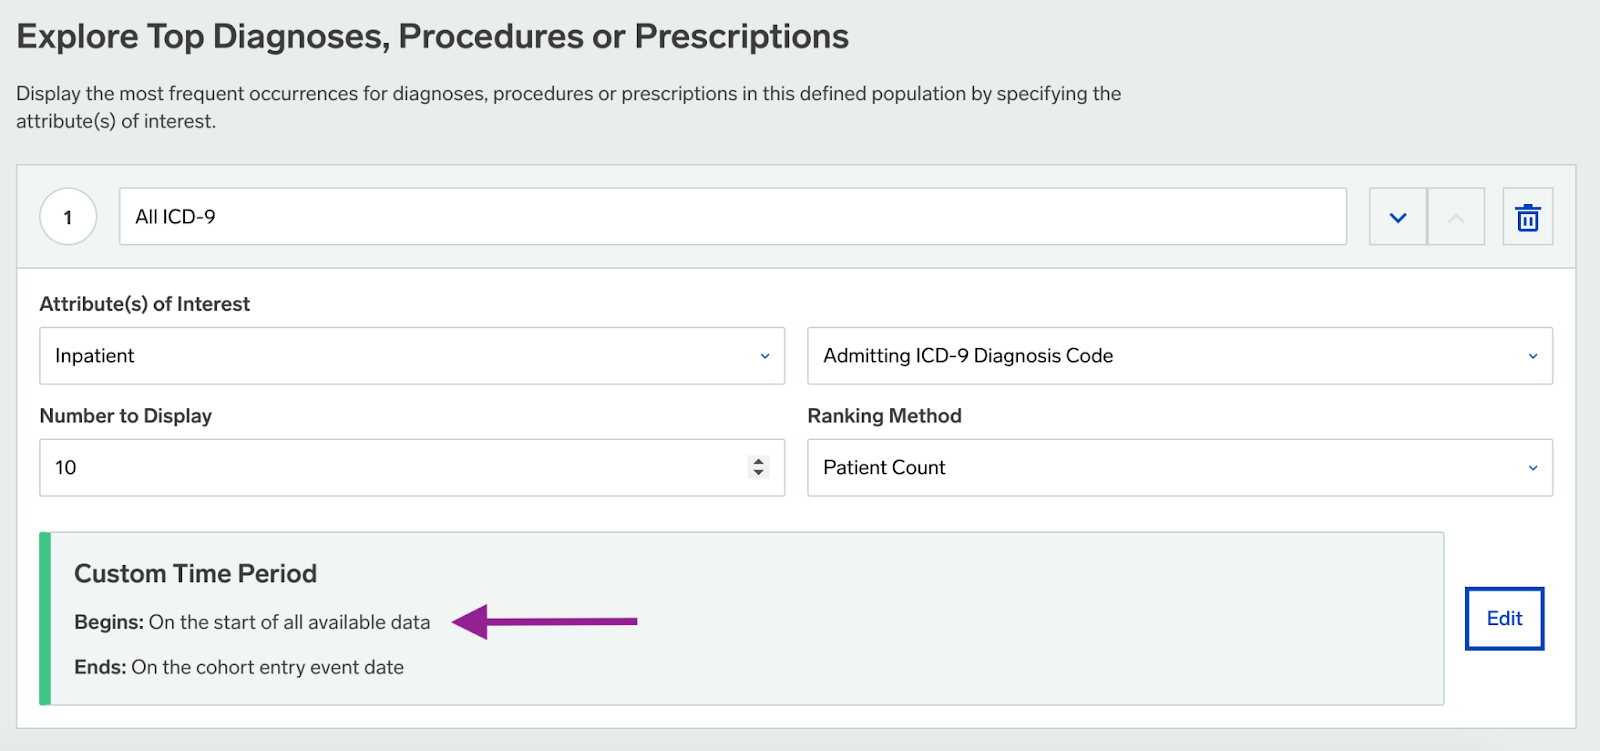Click the greyed-out up chevron button
The width and height of the screenshot is (1600, 751).
[1456, 217]
